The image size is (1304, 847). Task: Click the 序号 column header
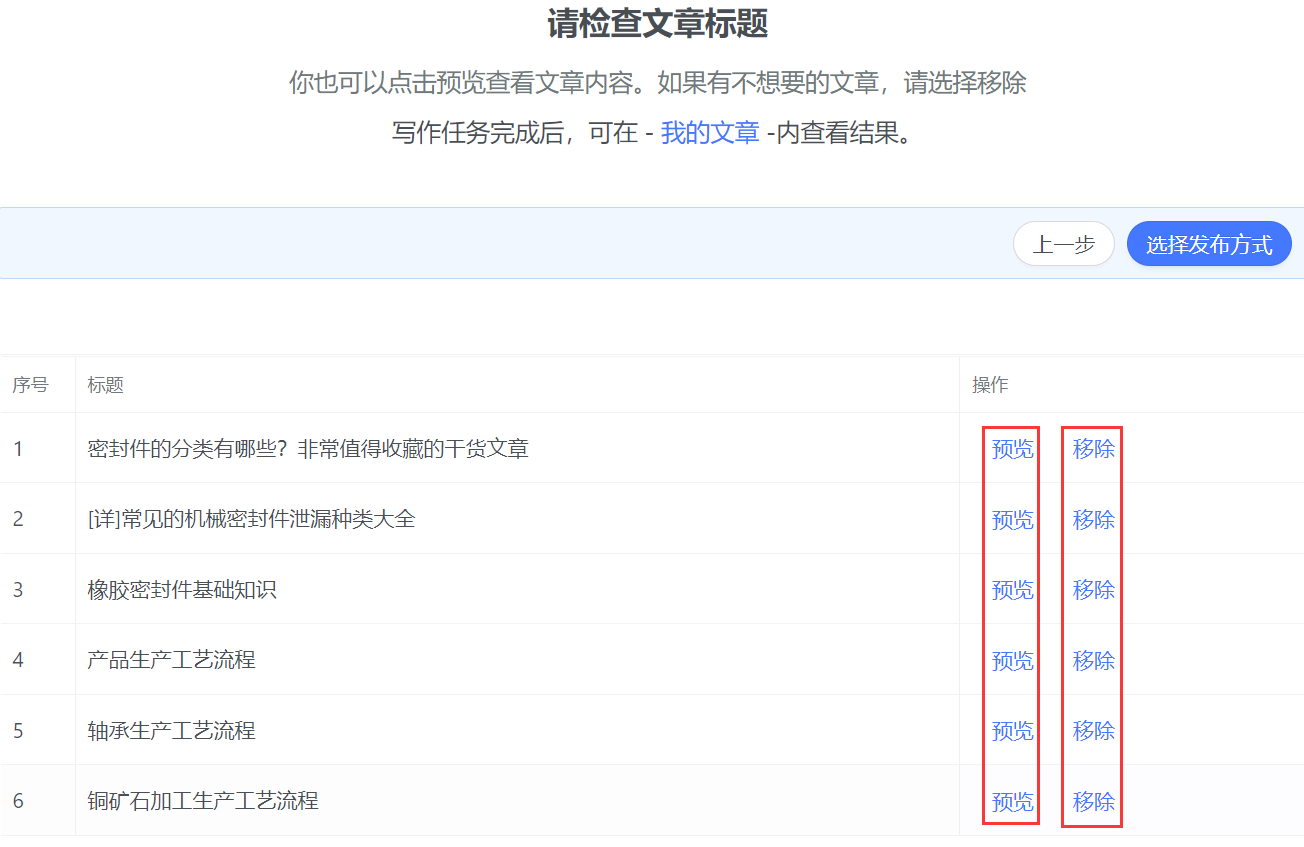[30, 385]
